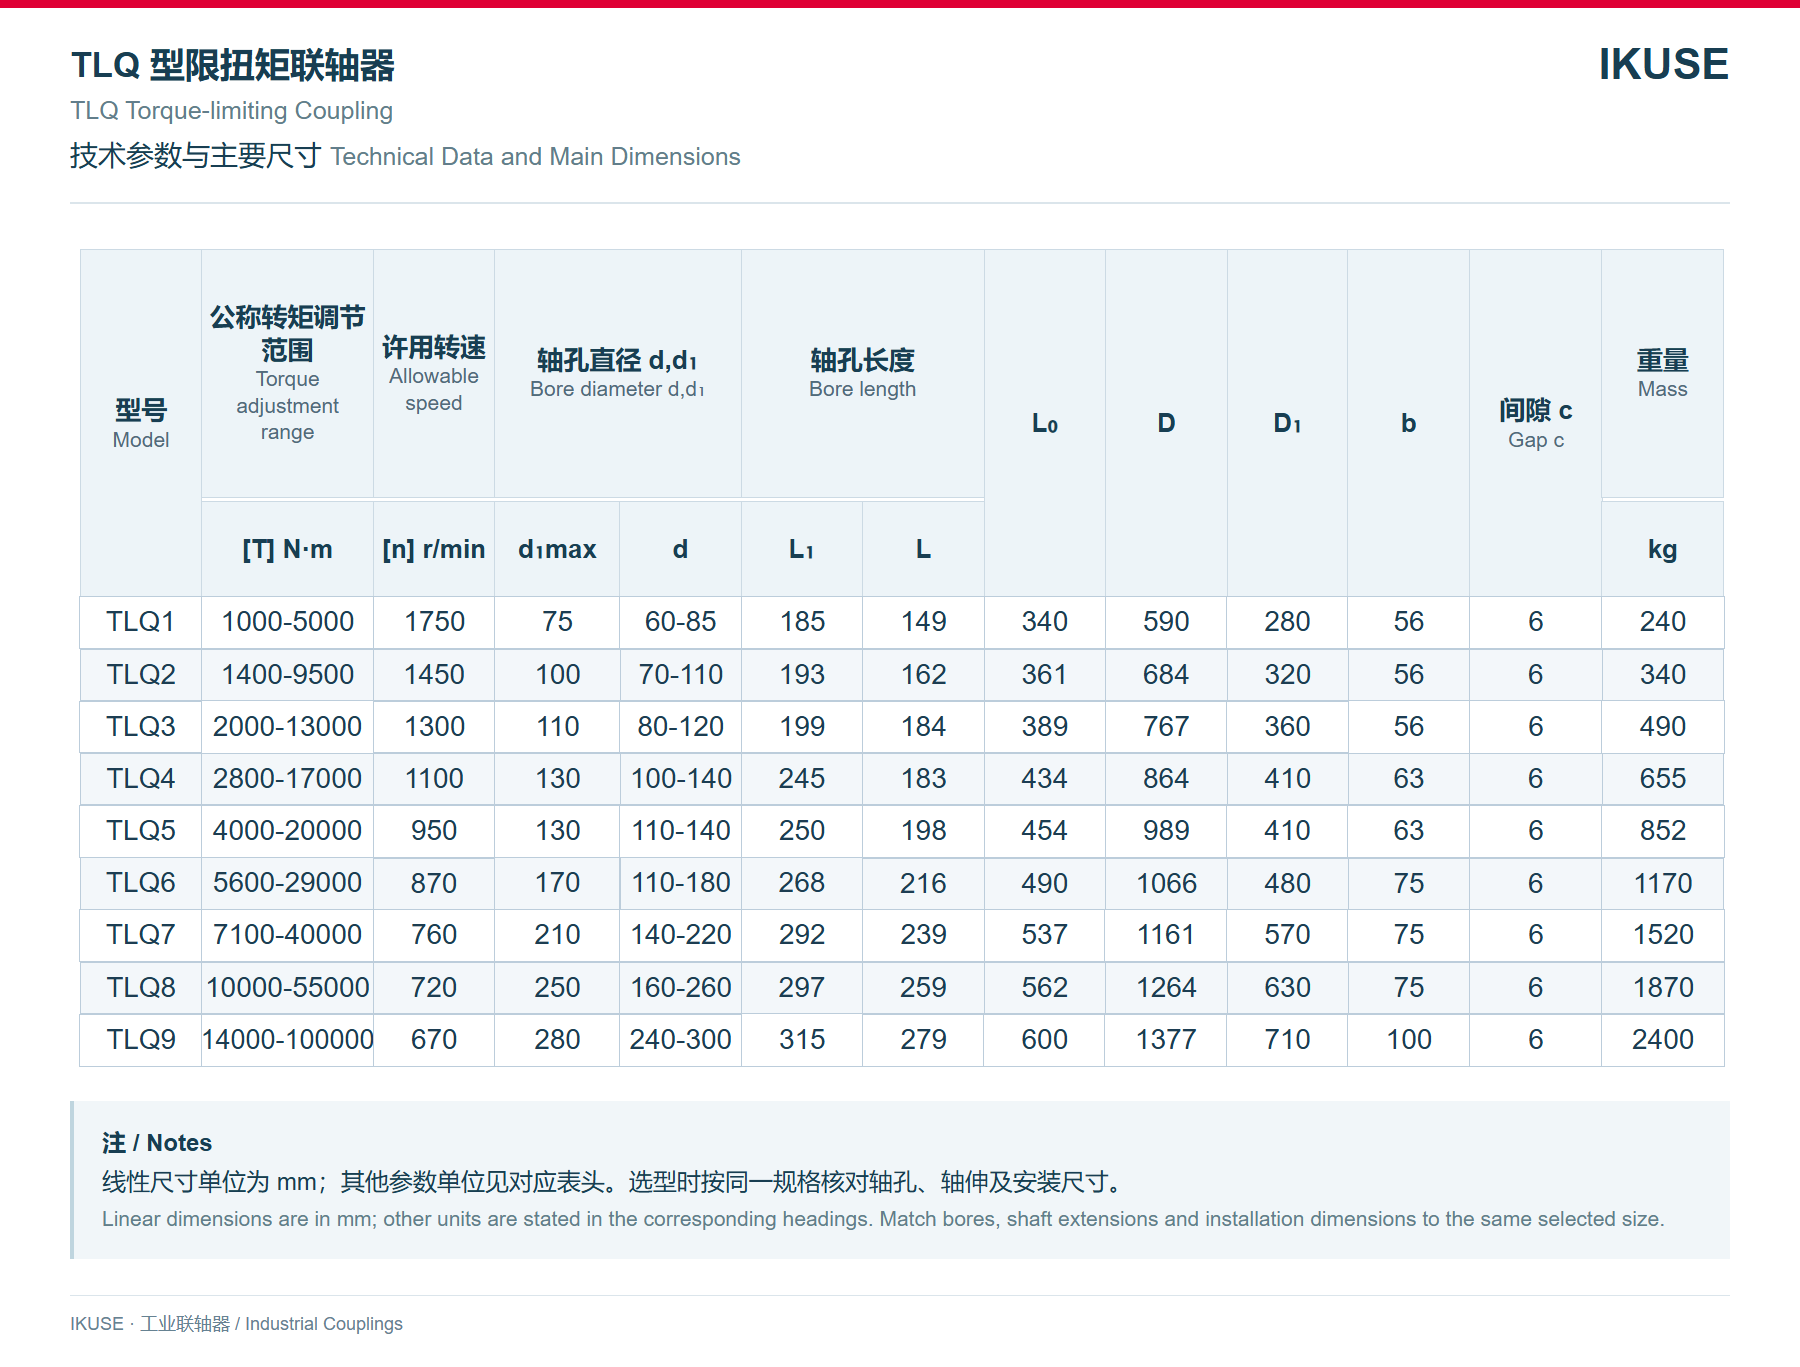1800x1367 pixels.
Task: Click the Mass column header
Action: tap(1662, 374)
